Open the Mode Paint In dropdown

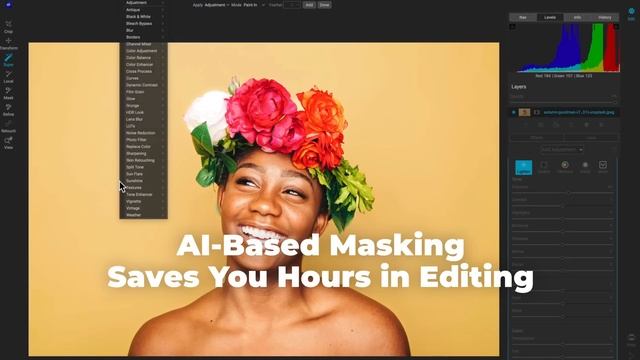pyautogui.click(x=254, y=5)
